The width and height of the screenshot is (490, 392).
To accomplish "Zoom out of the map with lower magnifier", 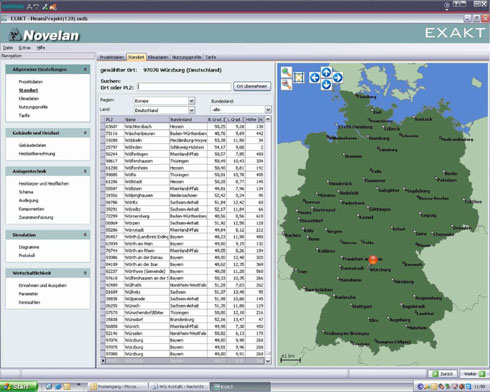I will 286,84.
